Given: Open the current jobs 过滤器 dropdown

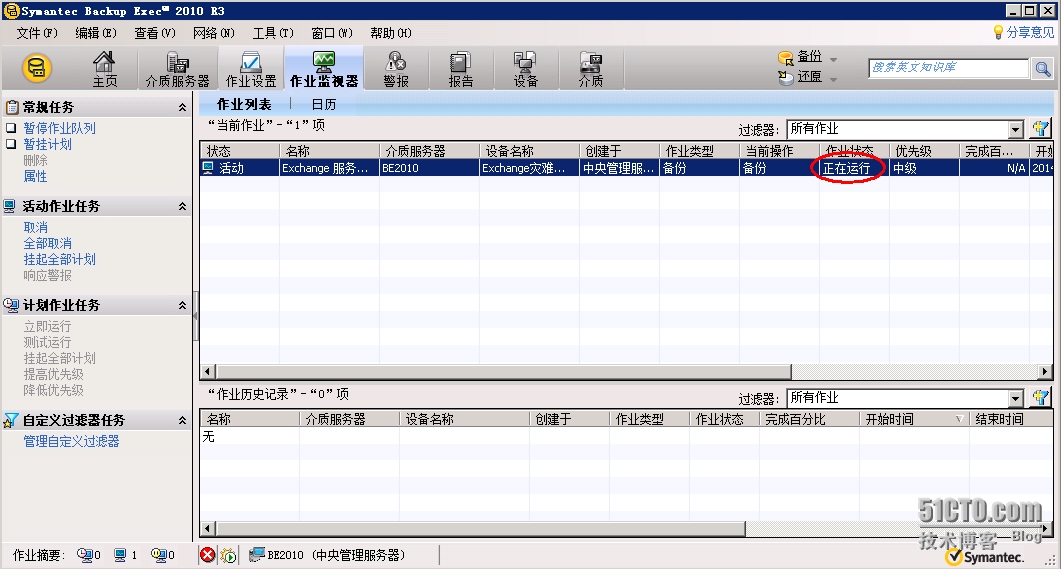Looking at the screenshot, I should [1016, 129].
